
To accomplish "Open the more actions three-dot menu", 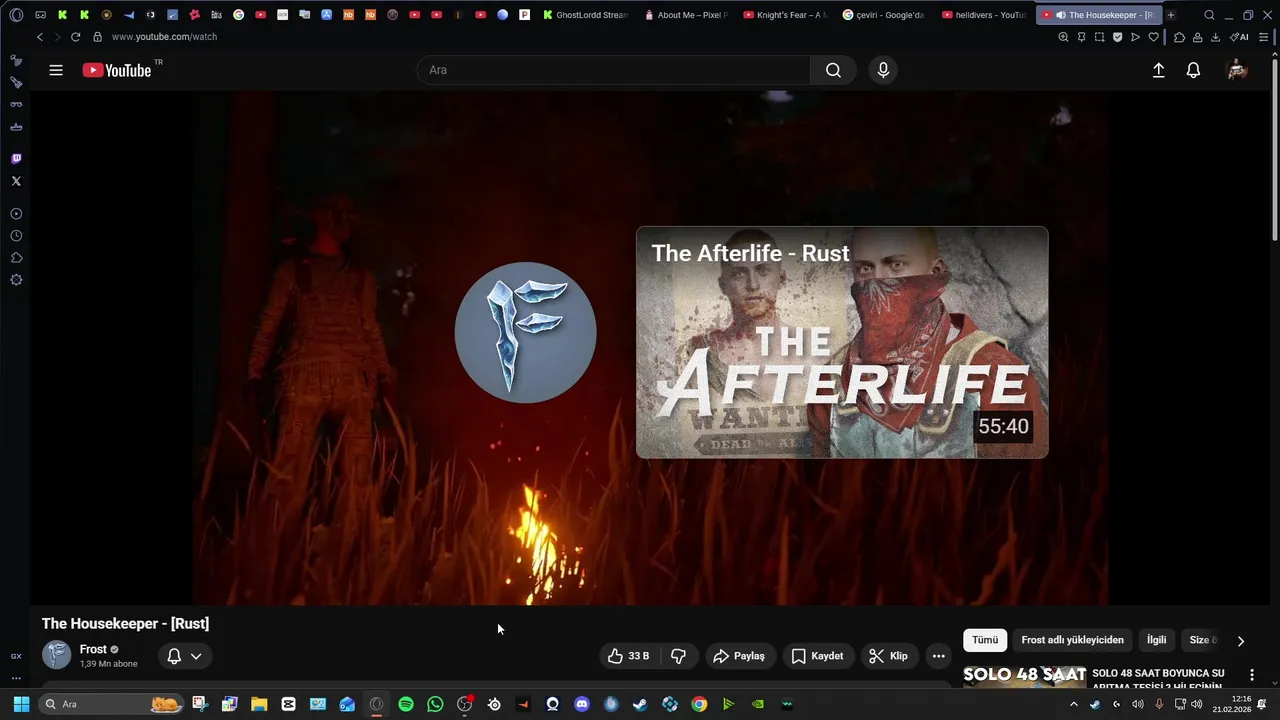I will pos(938,656).
